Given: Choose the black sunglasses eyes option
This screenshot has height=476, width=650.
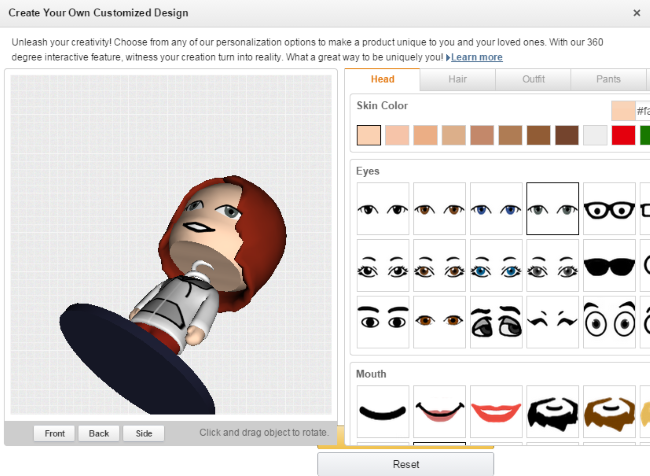Looking at the screenshot, I should [x=609, y=266].
